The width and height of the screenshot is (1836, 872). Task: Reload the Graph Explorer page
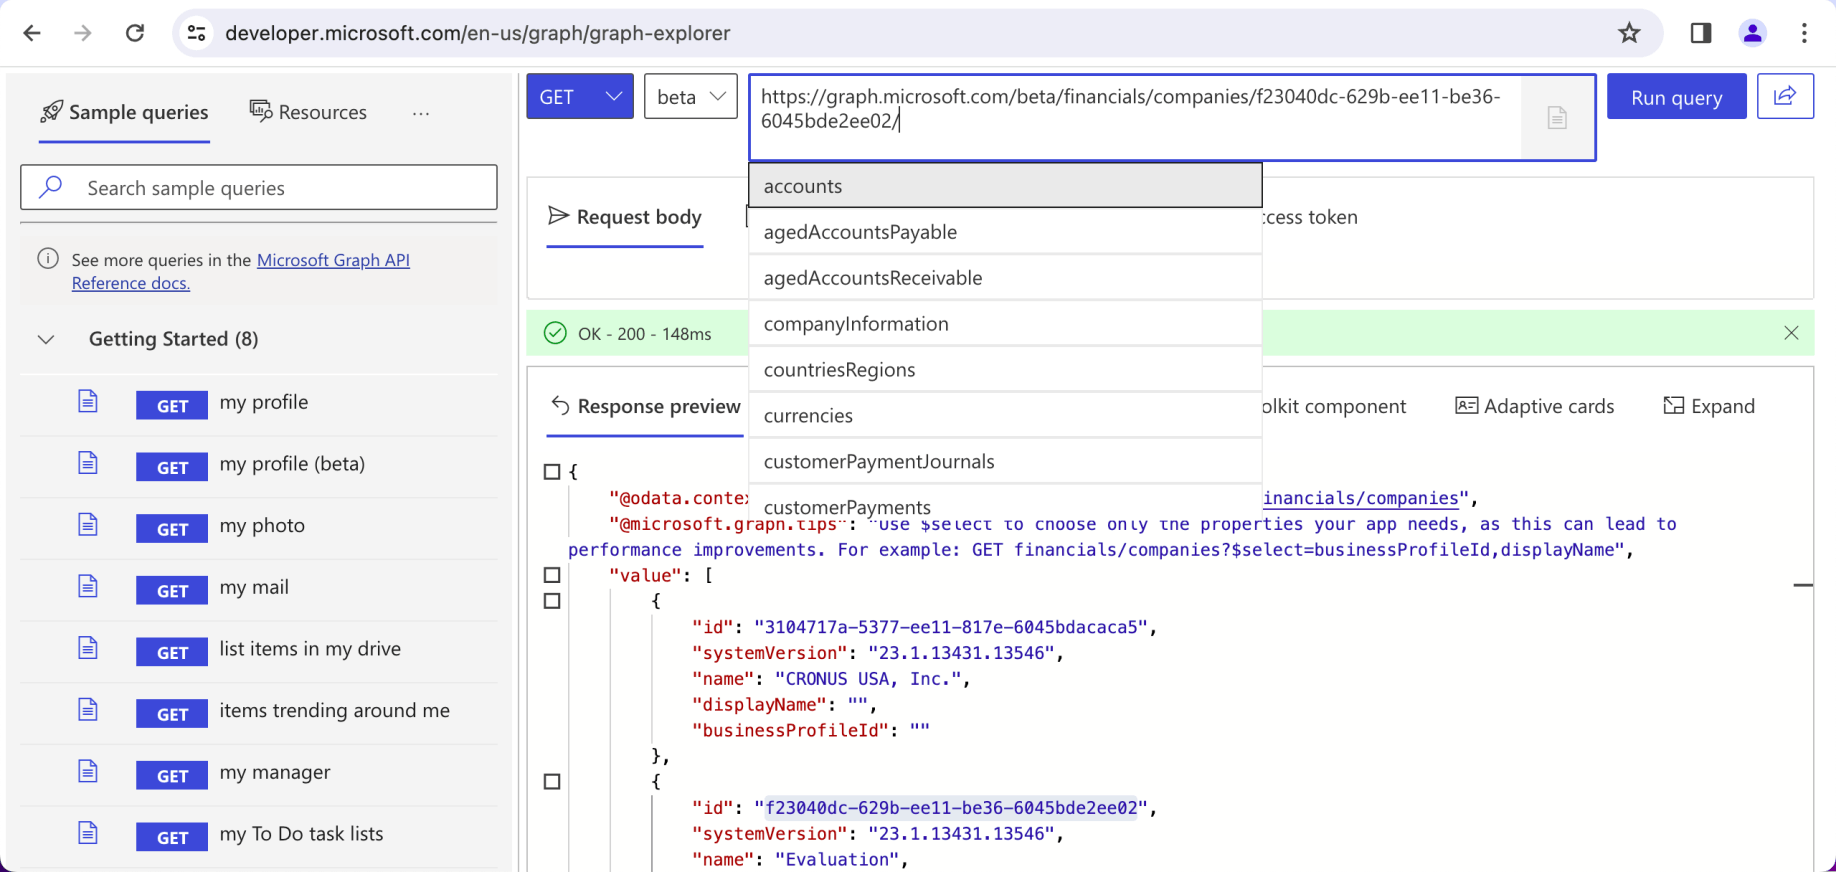pos(135,33)
